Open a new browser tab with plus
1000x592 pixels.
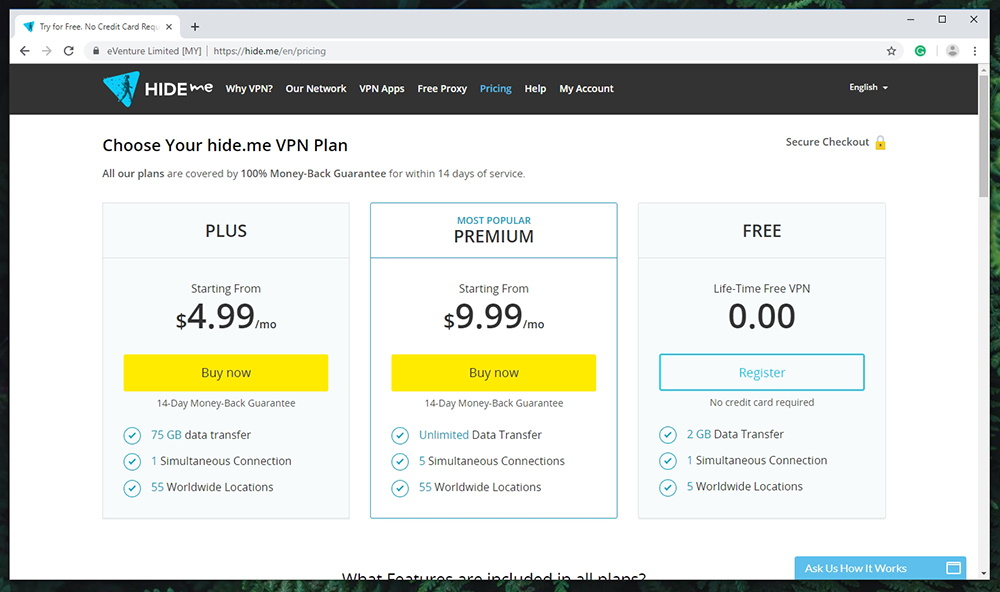click(195, 27)
